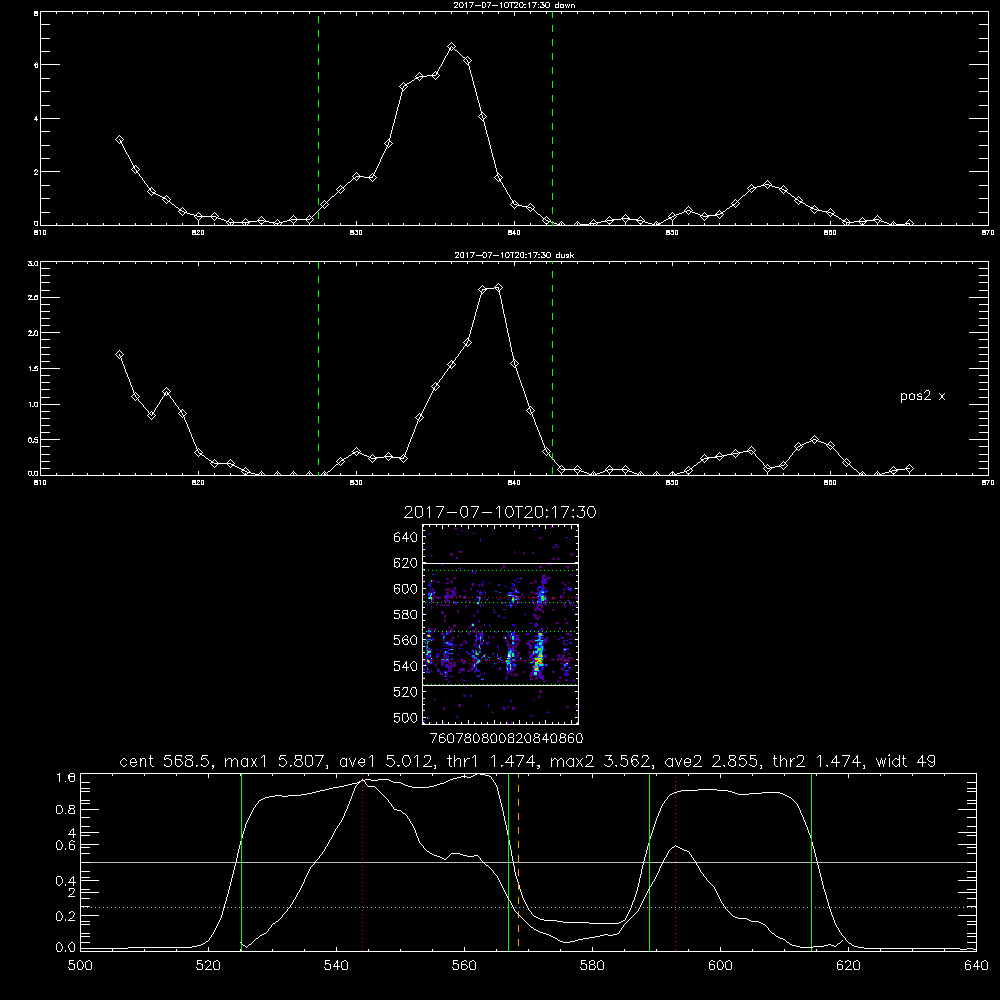Click the "thr1 1.474" value in stats line
Image resolution: width=1000 pixels, height=1000 pixels.
(491, 761)
